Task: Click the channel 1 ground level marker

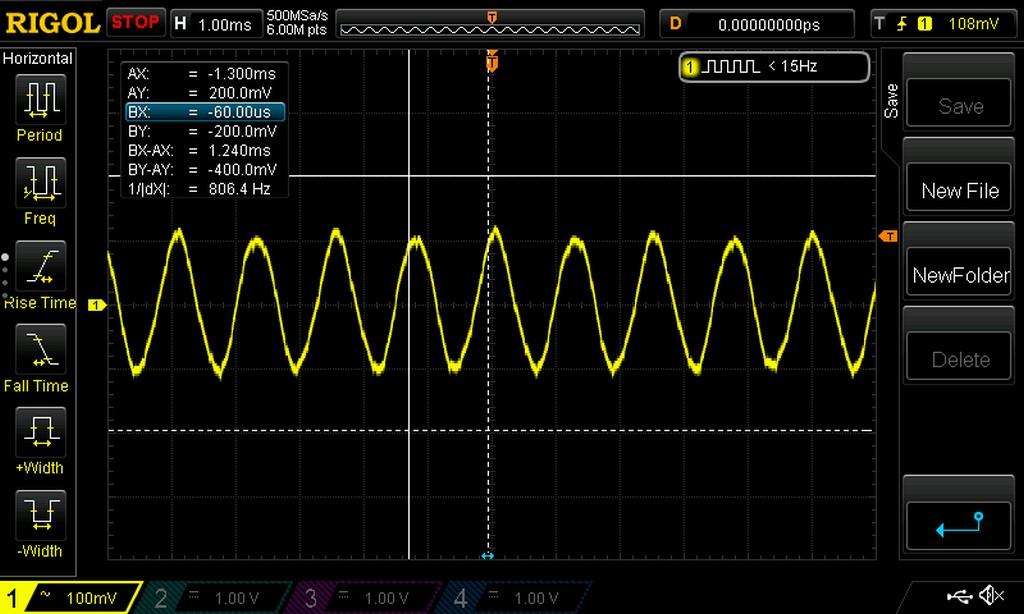Action: (x=97, y=305)
